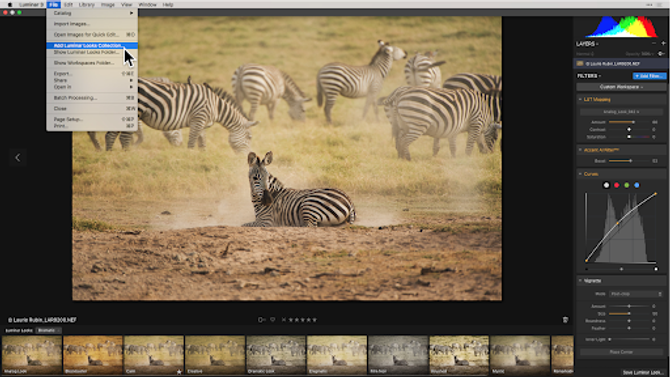Image resolution: width=670 pixels, height=377 pixels.
Task: Add a new layer with plus icon
Action: 663,44
